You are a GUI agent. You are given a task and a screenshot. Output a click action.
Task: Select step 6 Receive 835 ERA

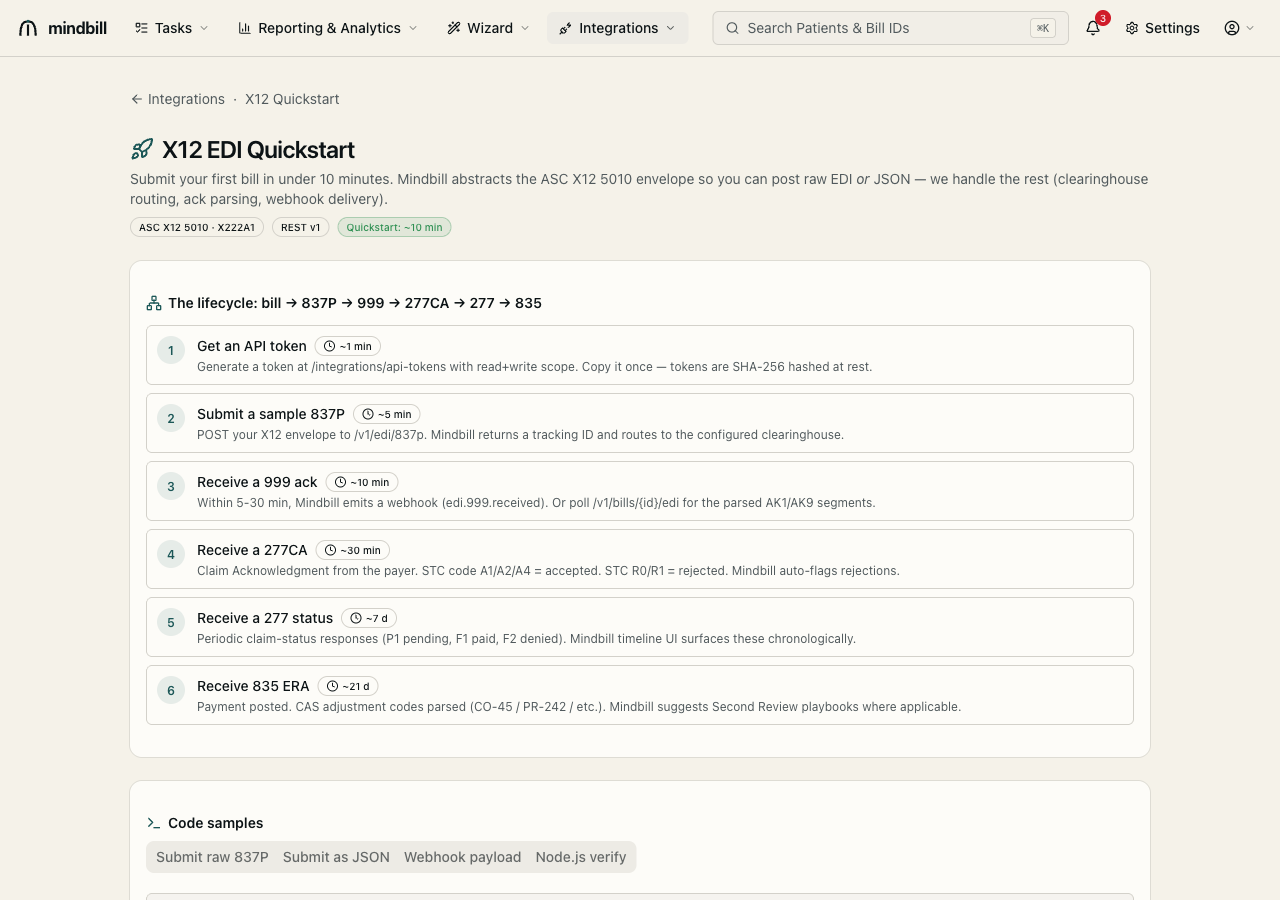(640, 695)
